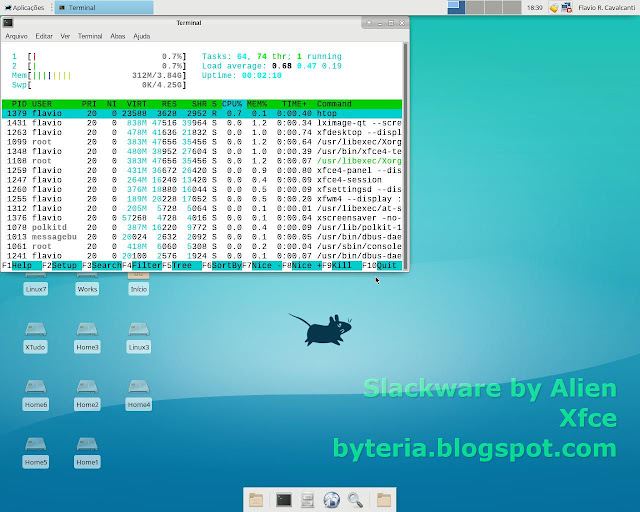Select the xfce4-panel process row
Viewport: 640px width, 512px height.
(202, 170)
